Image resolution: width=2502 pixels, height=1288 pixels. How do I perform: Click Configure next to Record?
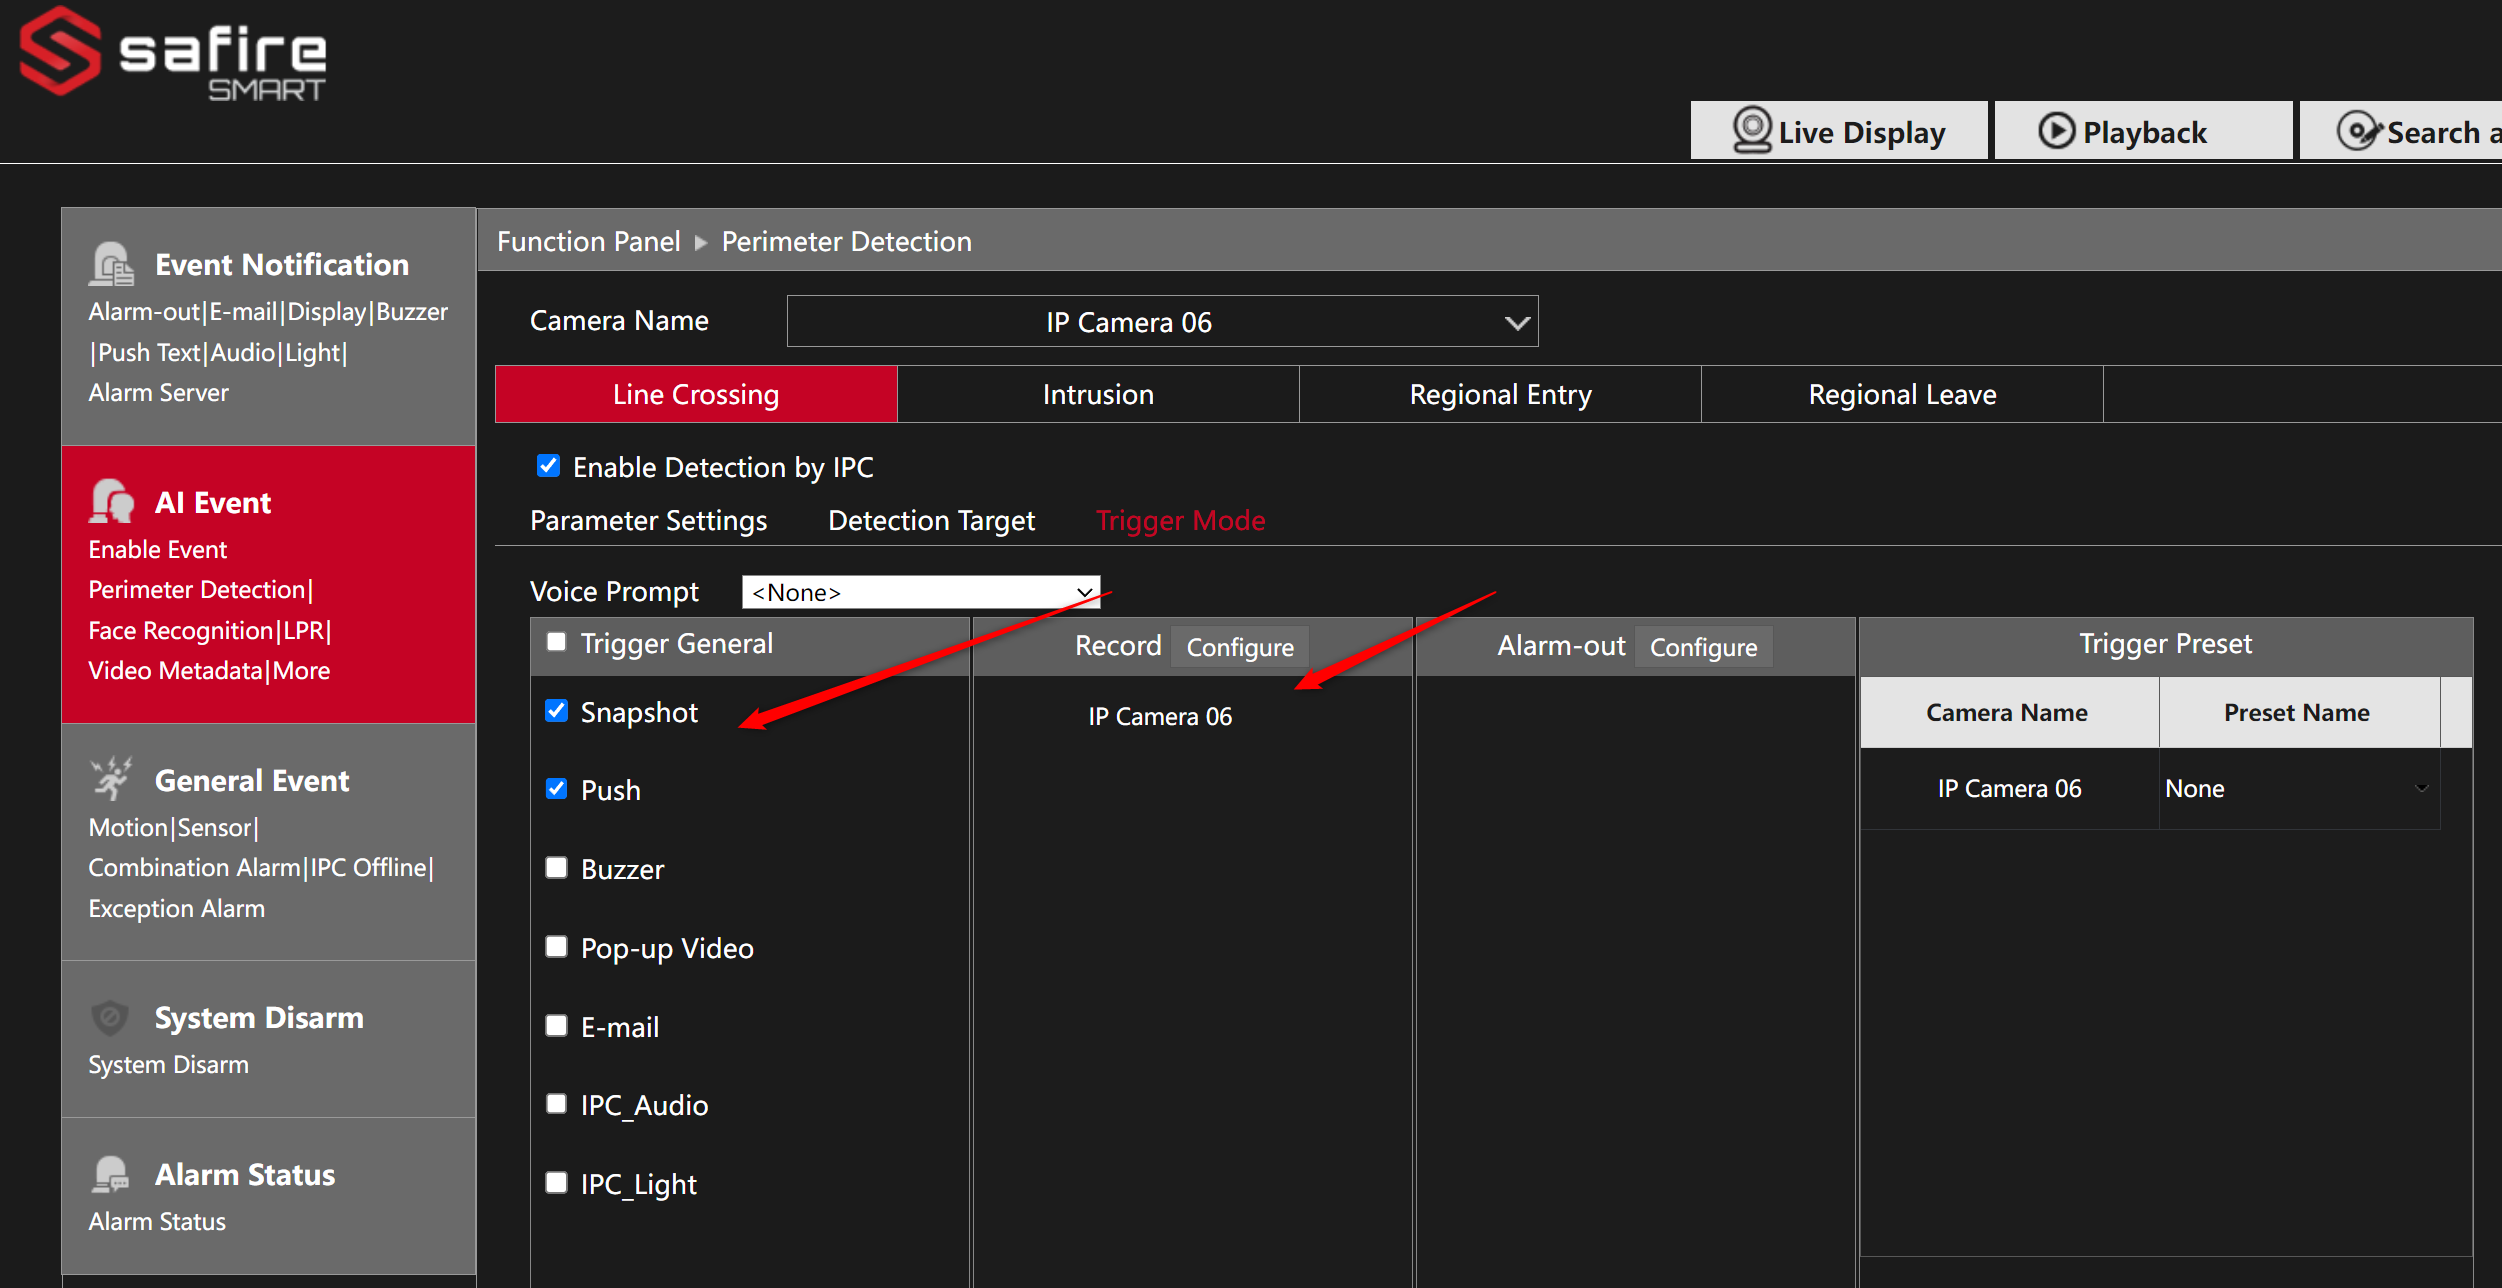[x=1240, y=646]
